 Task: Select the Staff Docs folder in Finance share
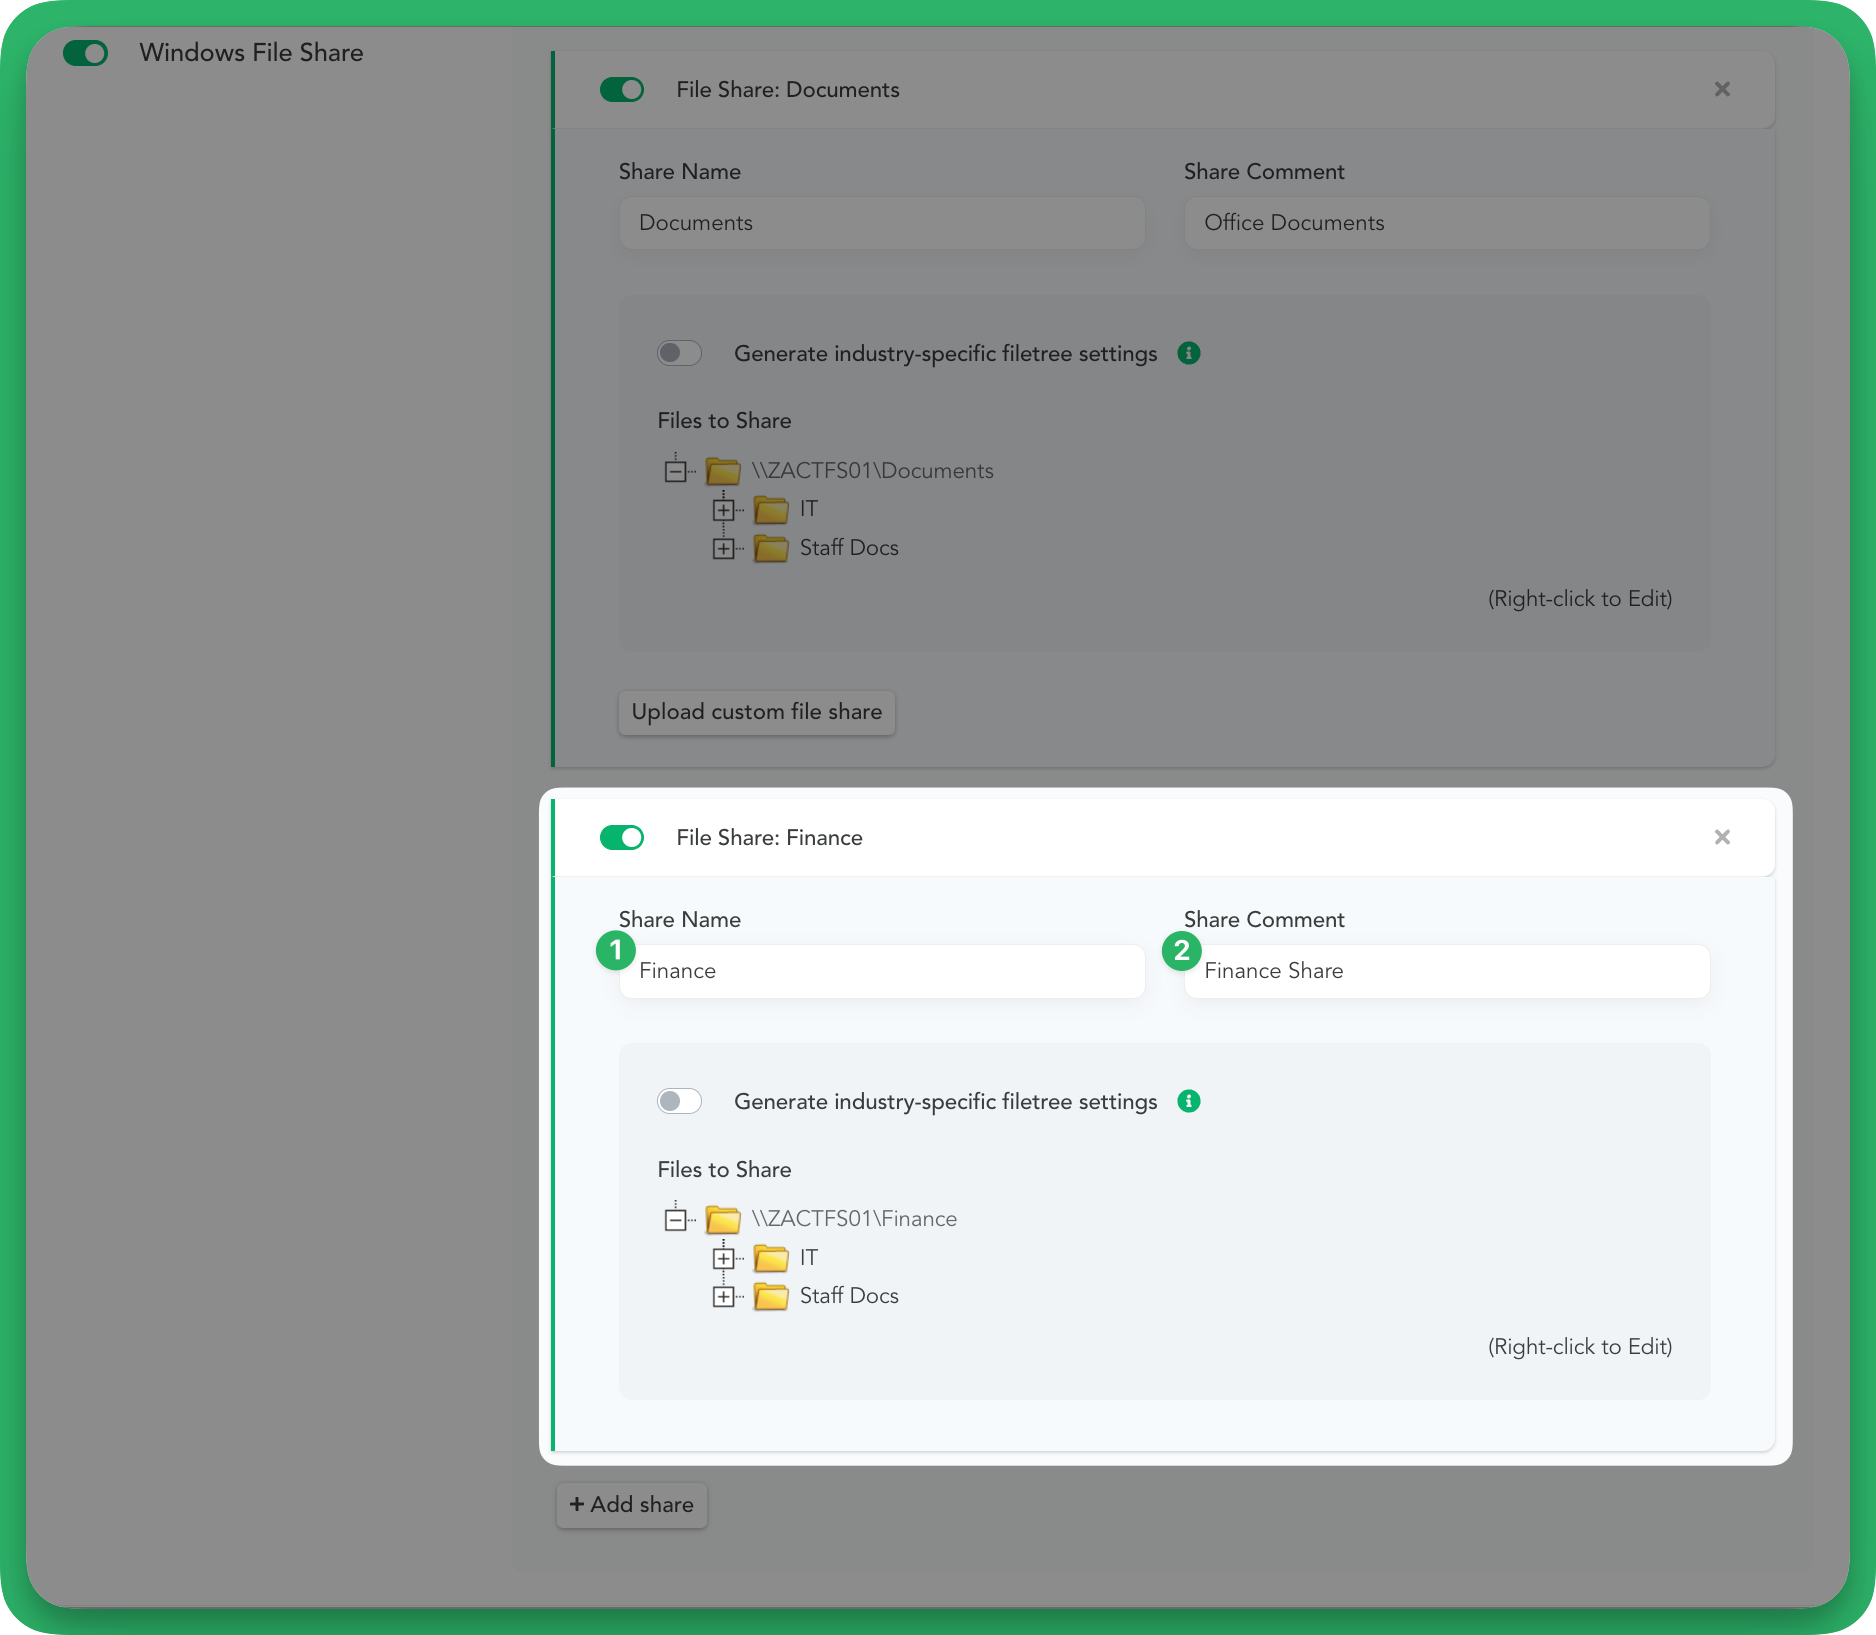(770, 1296)
